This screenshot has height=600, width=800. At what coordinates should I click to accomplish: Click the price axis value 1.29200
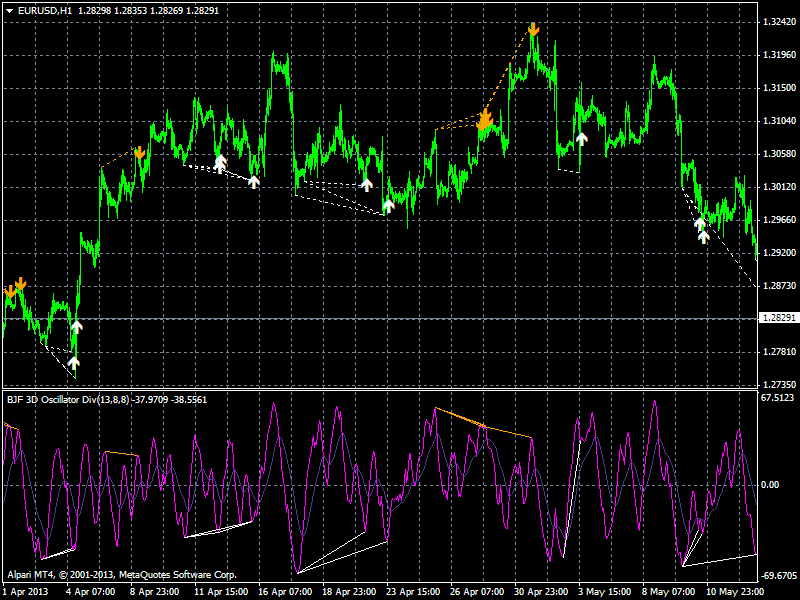[x=779, y=253]
